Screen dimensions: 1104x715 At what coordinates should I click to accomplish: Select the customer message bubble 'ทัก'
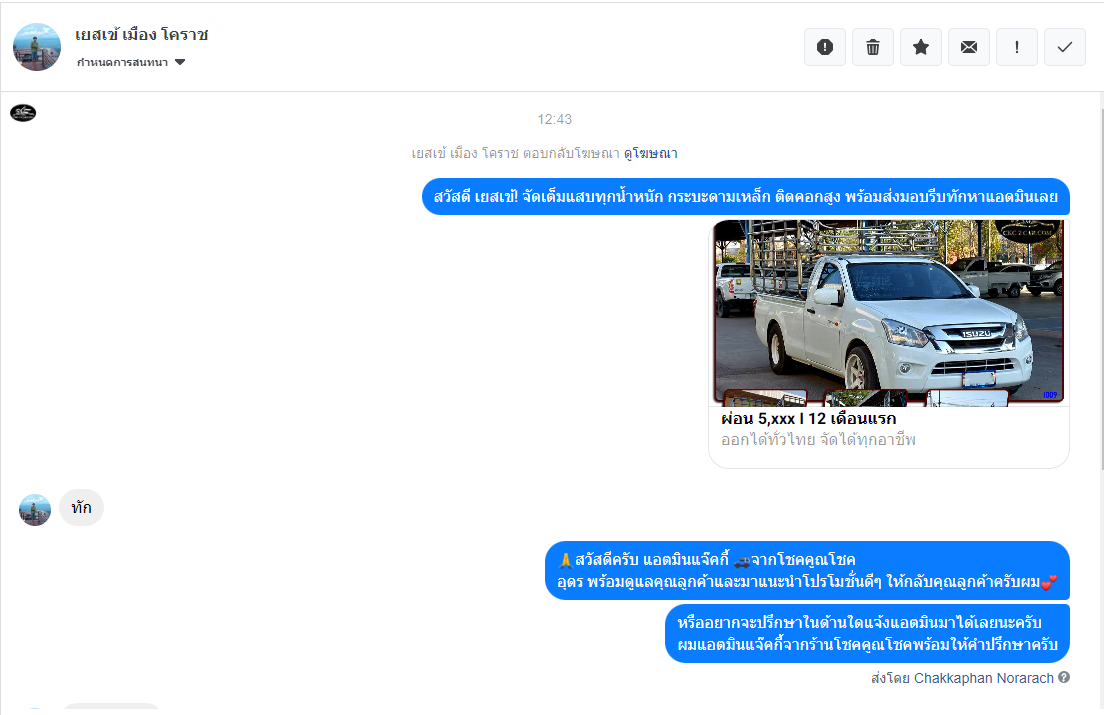82,507
